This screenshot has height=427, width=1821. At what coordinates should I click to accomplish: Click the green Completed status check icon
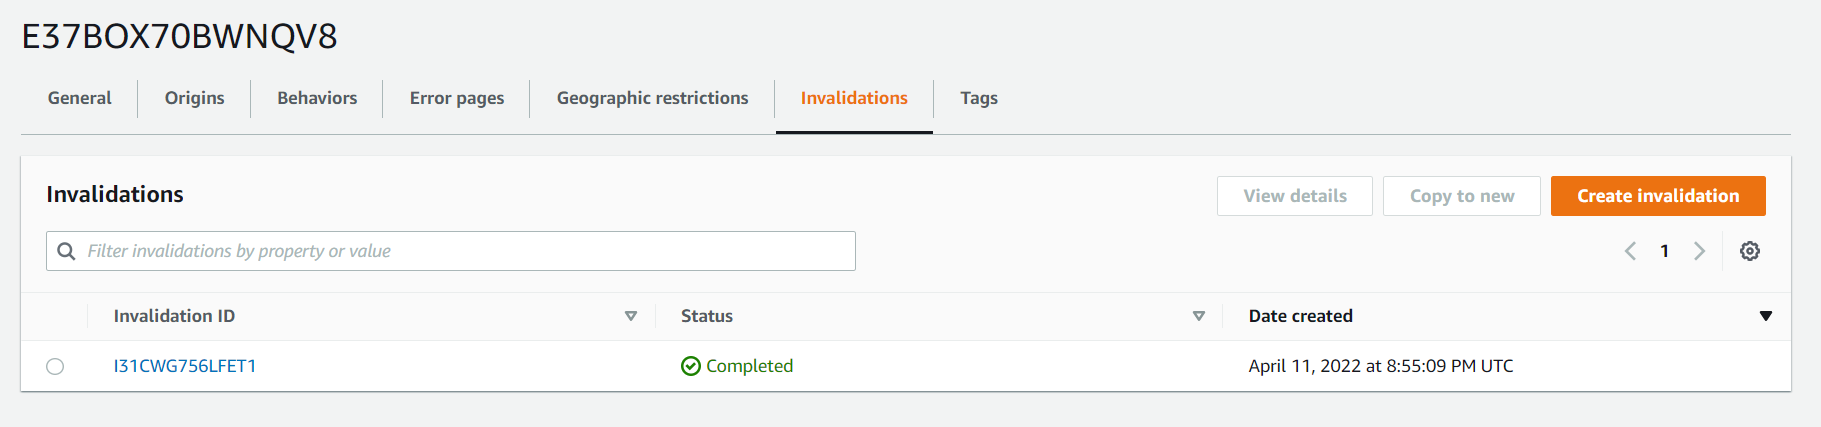[690, 366]
